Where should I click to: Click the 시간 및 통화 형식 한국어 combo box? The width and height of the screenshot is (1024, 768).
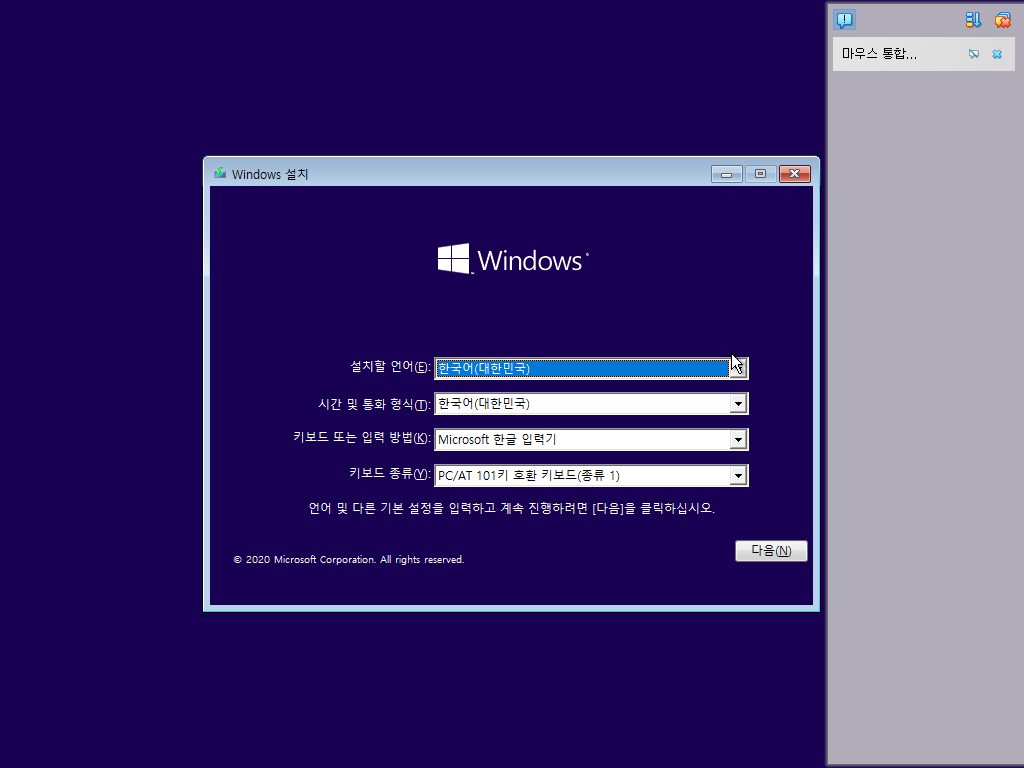591,404
